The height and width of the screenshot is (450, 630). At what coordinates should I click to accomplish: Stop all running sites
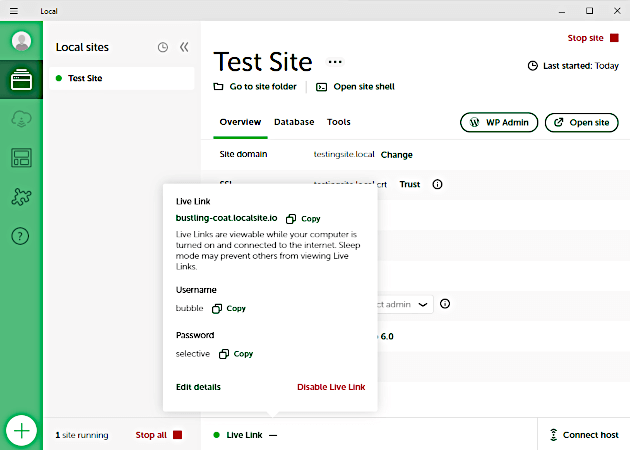pyautogui.click(x=159, y=435)
